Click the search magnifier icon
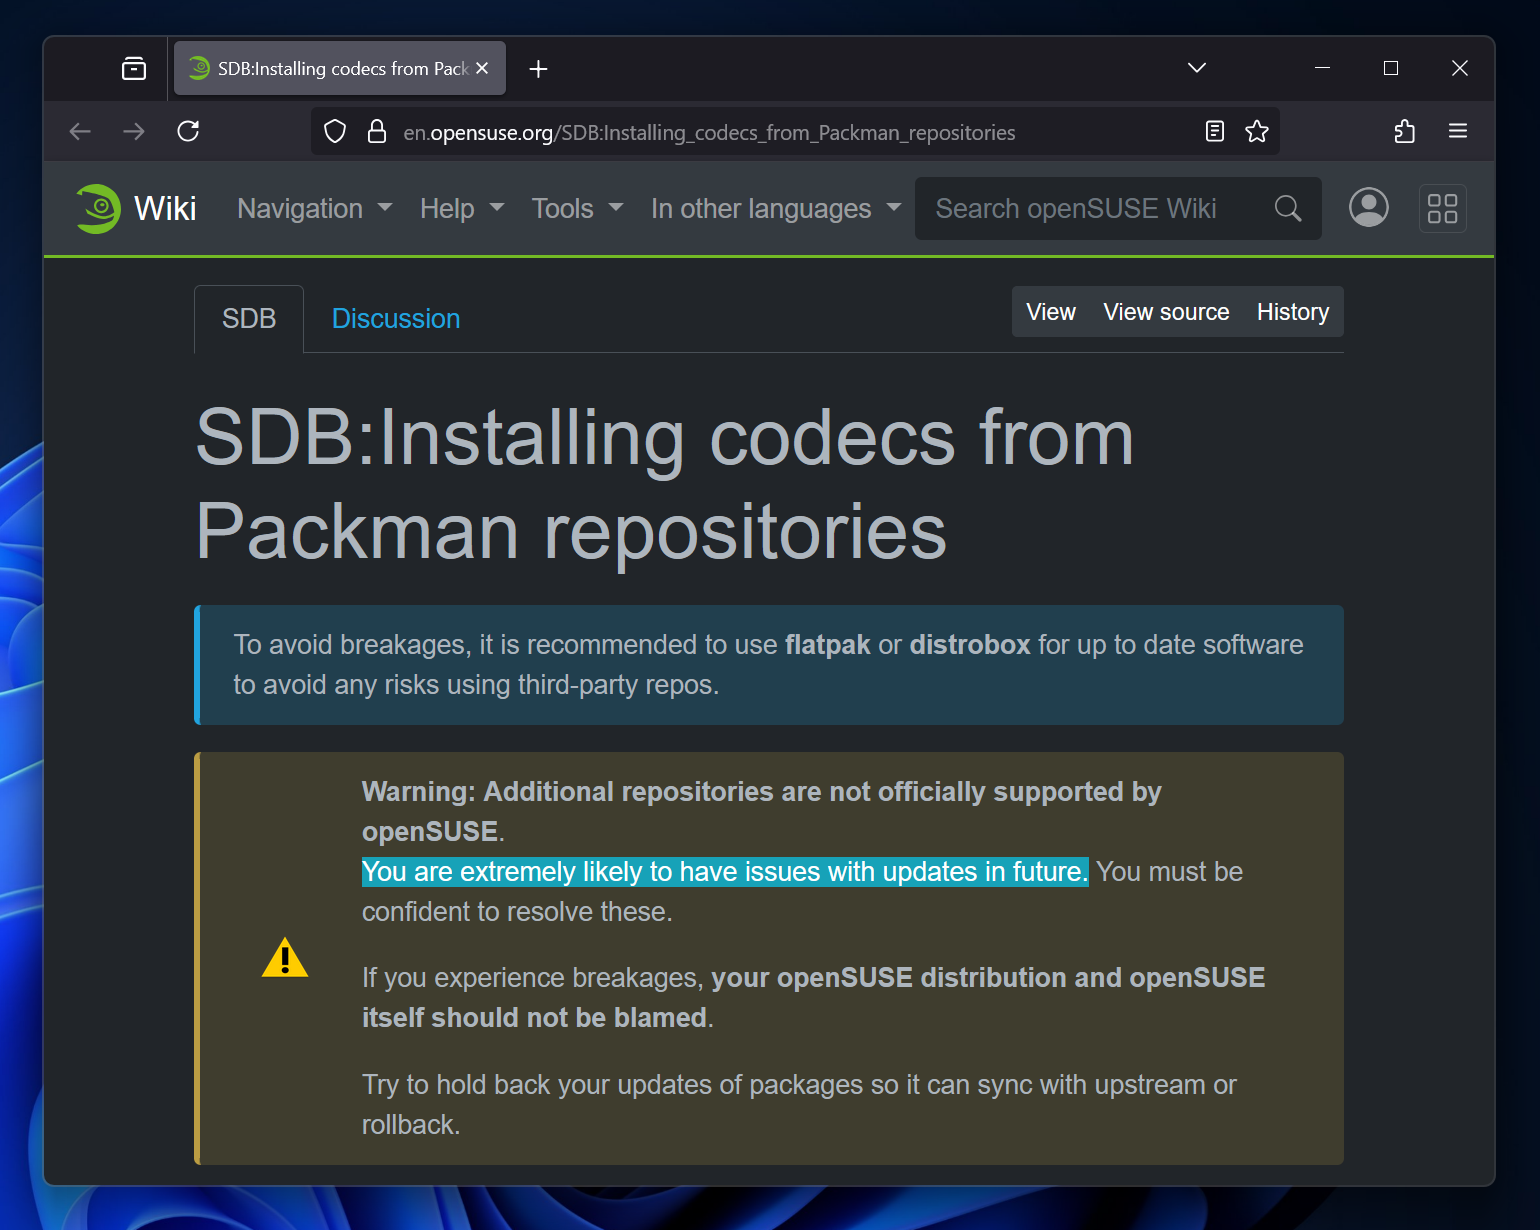The image size is (1540, 1230). click(x=1288, y=208)
